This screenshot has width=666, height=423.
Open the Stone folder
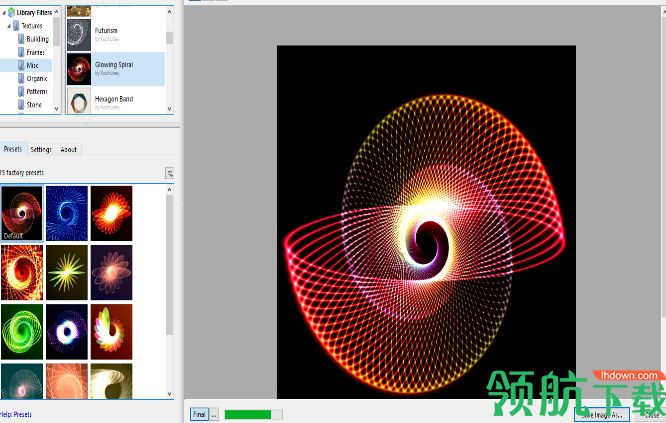click(x=34, y=105)
